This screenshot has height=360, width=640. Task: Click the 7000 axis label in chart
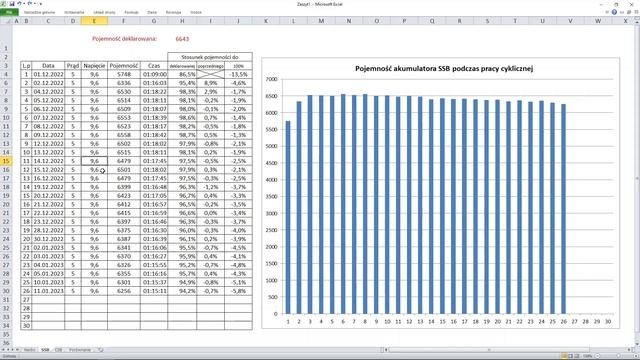[x=271, y=79]
